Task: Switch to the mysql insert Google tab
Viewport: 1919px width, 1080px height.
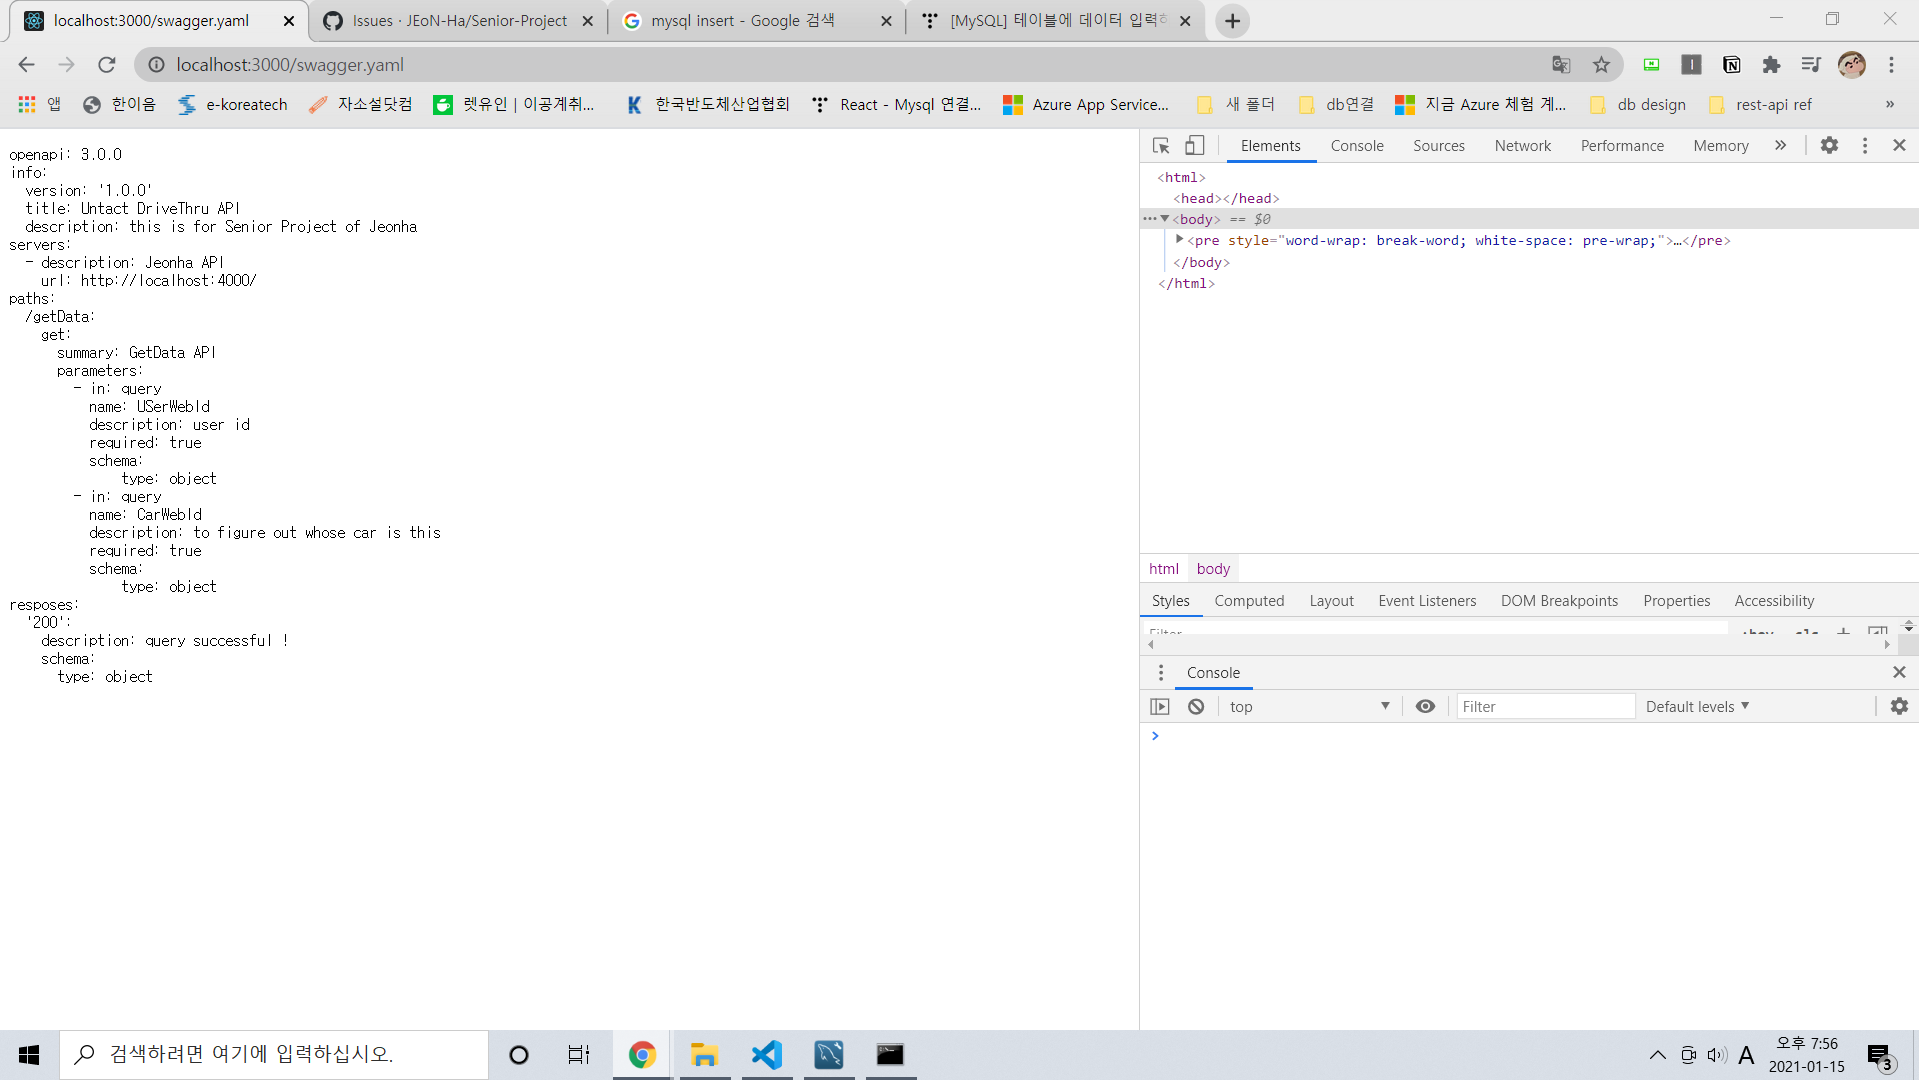Action: pos(757,21)
